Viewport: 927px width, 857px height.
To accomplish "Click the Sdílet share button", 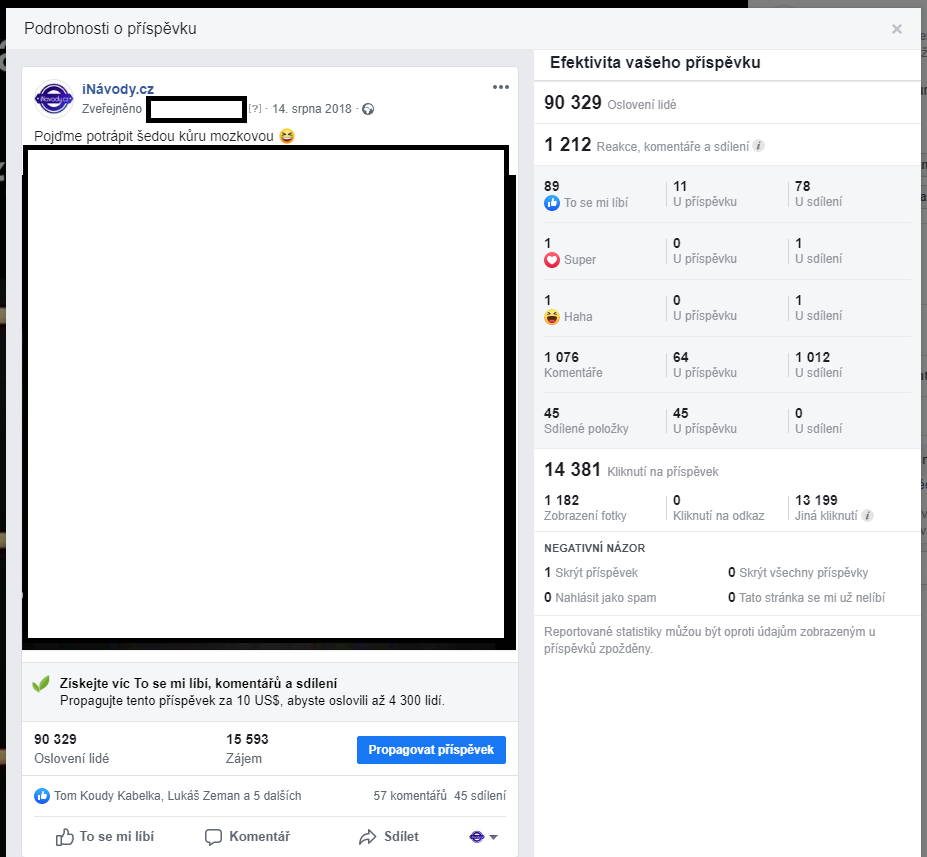I will pos(388,836).
